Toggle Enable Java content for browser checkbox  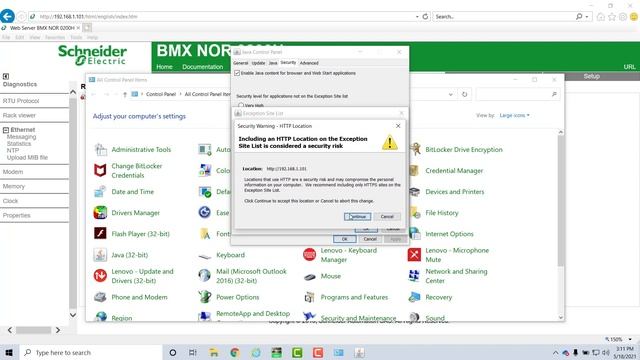pos(237,73)
